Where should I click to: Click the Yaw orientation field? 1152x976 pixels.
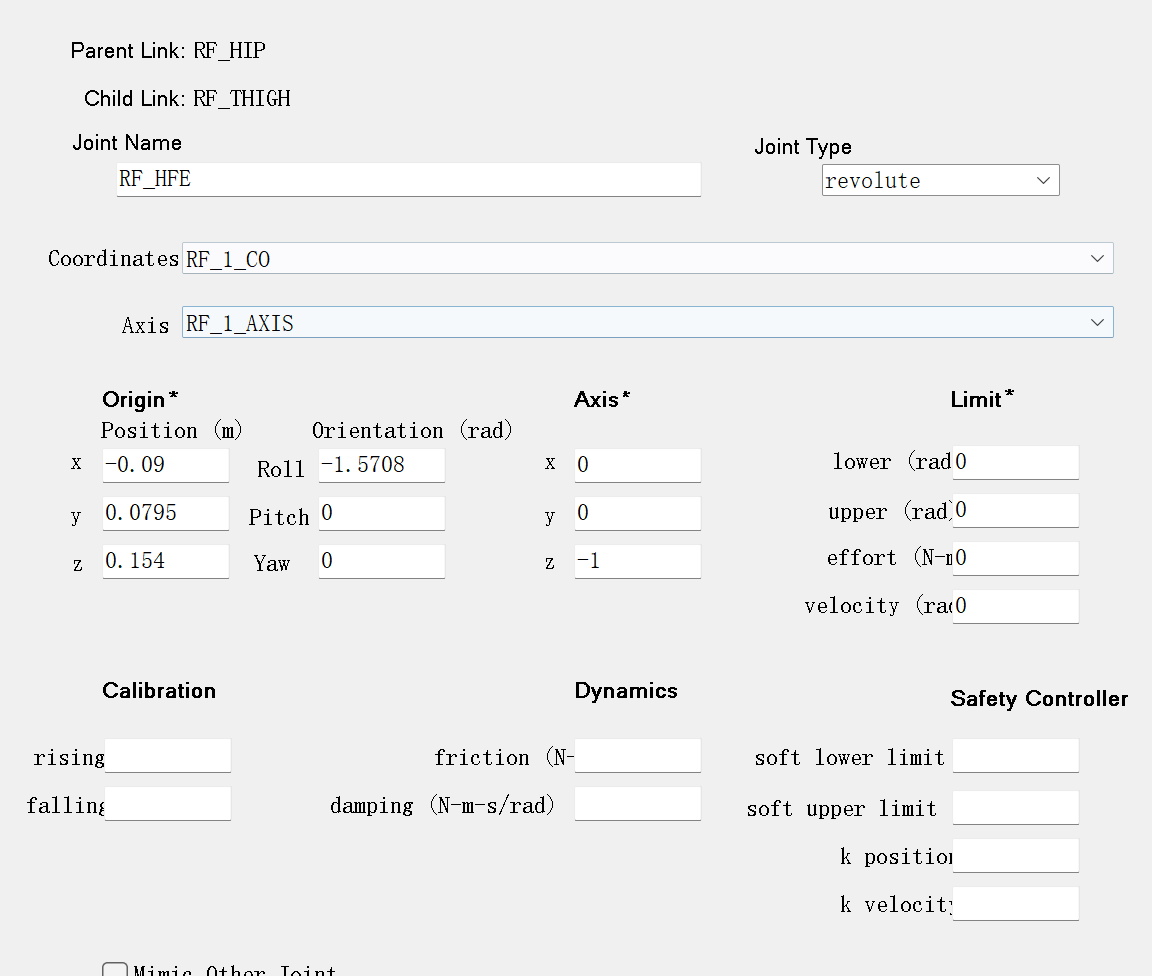pos(381,561)
